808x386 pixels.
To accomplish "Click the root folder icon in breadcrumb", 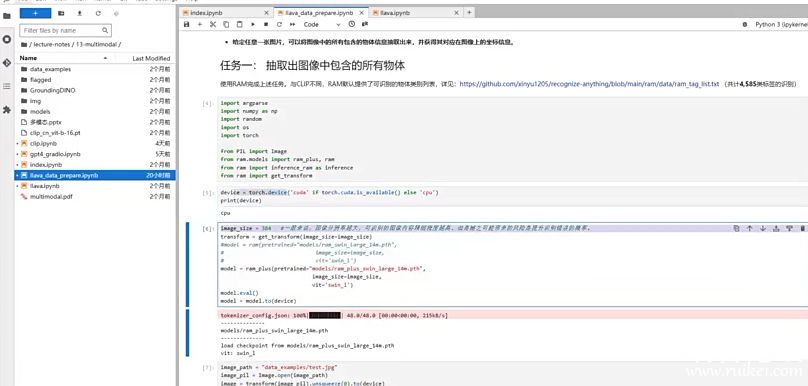I will 25,44.
